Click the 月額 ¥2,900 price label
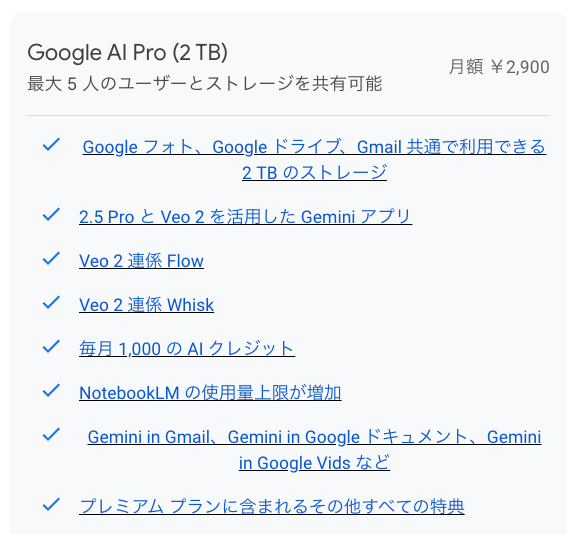The height and width of the screenshot is (534, 587). point(499,67)
